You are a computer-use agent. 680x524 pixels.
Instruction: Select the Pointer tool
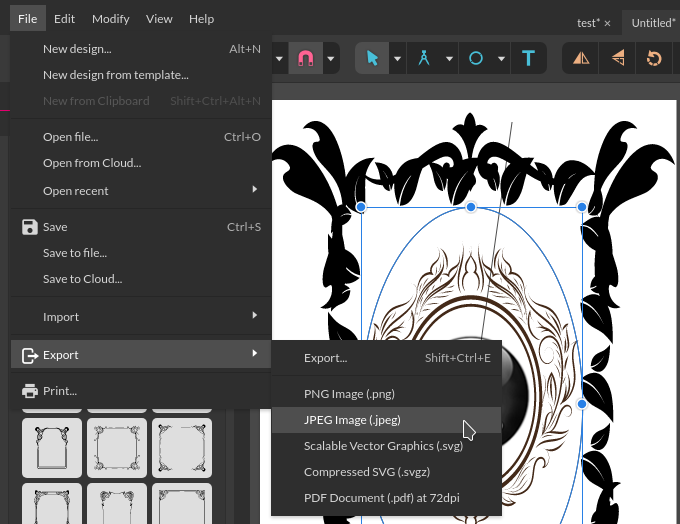coord(372,58)
